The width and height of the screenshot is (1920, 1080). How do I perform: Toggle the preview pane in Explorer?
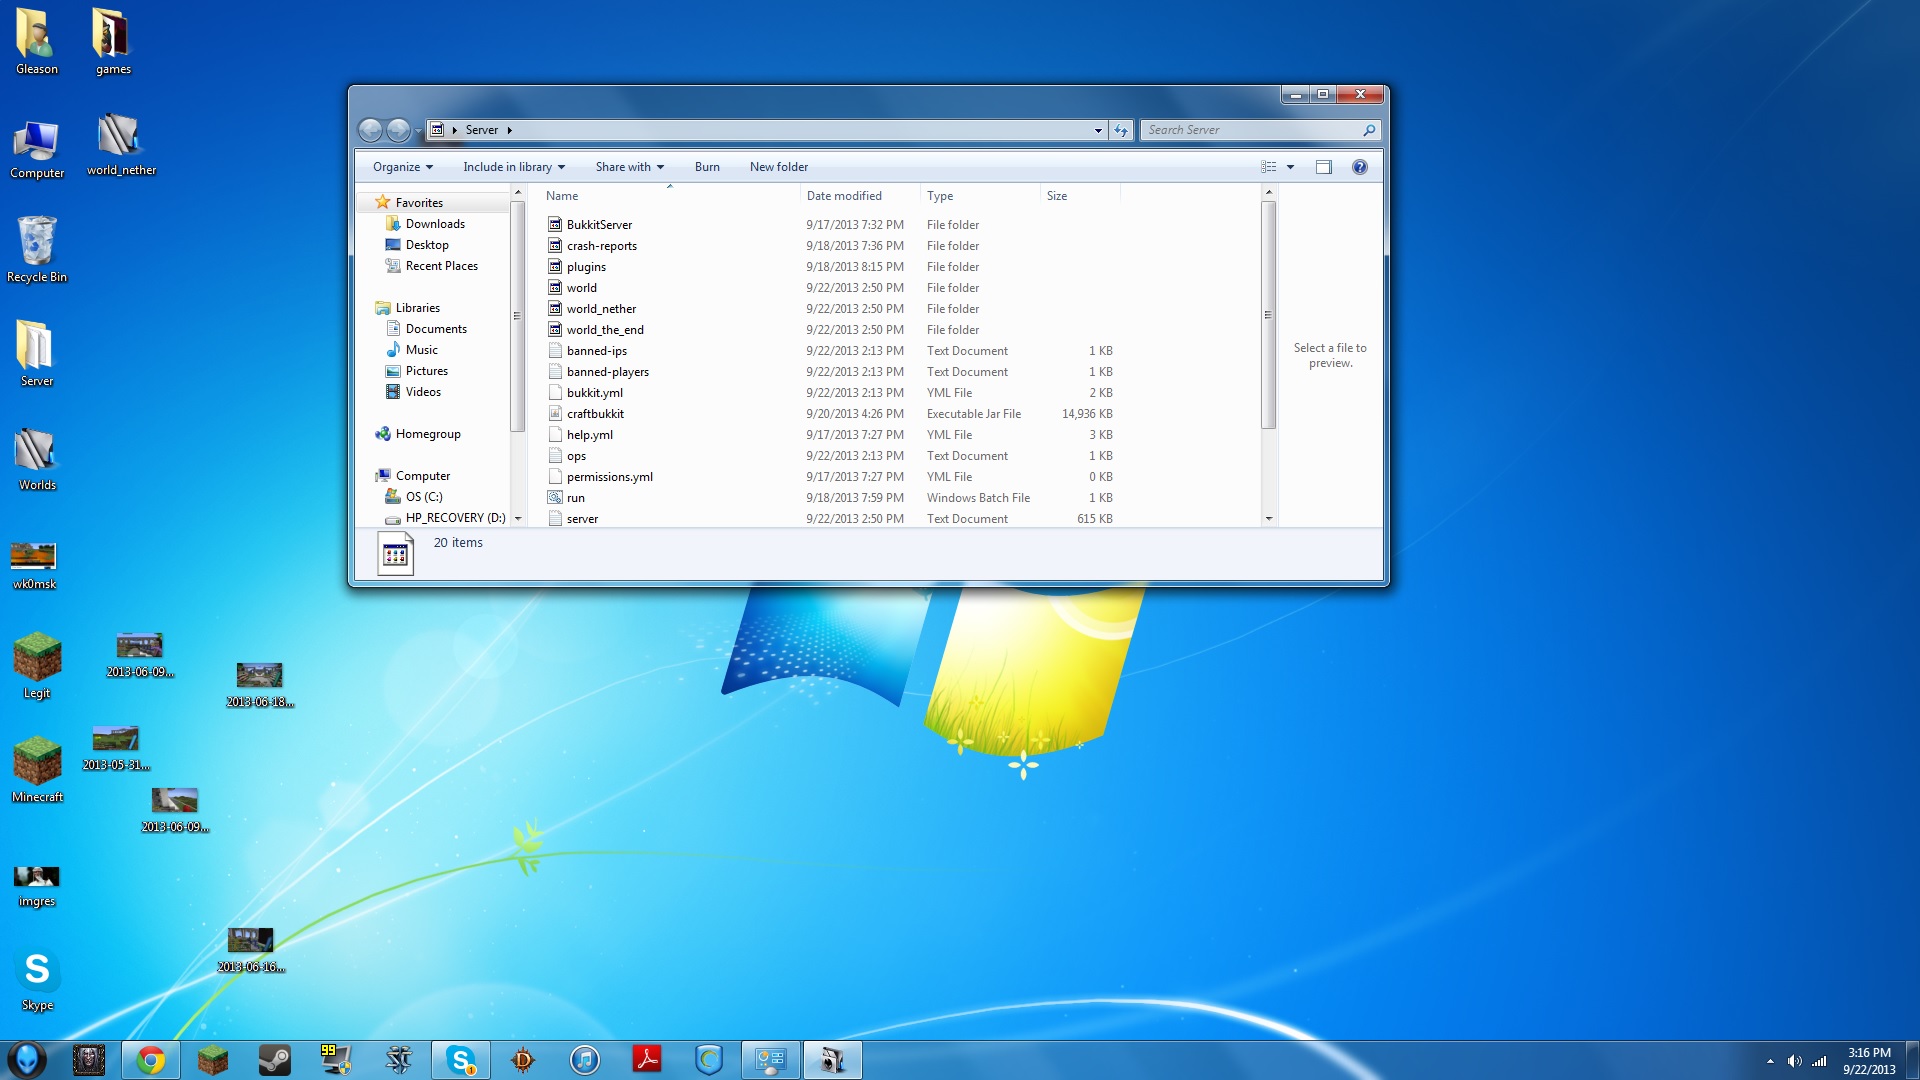(x=1324, y=167)
